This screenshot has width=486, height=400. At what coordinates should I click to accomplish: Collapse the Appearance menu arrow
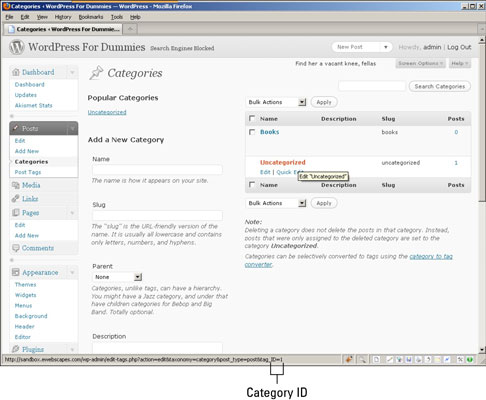click(72, 273)
